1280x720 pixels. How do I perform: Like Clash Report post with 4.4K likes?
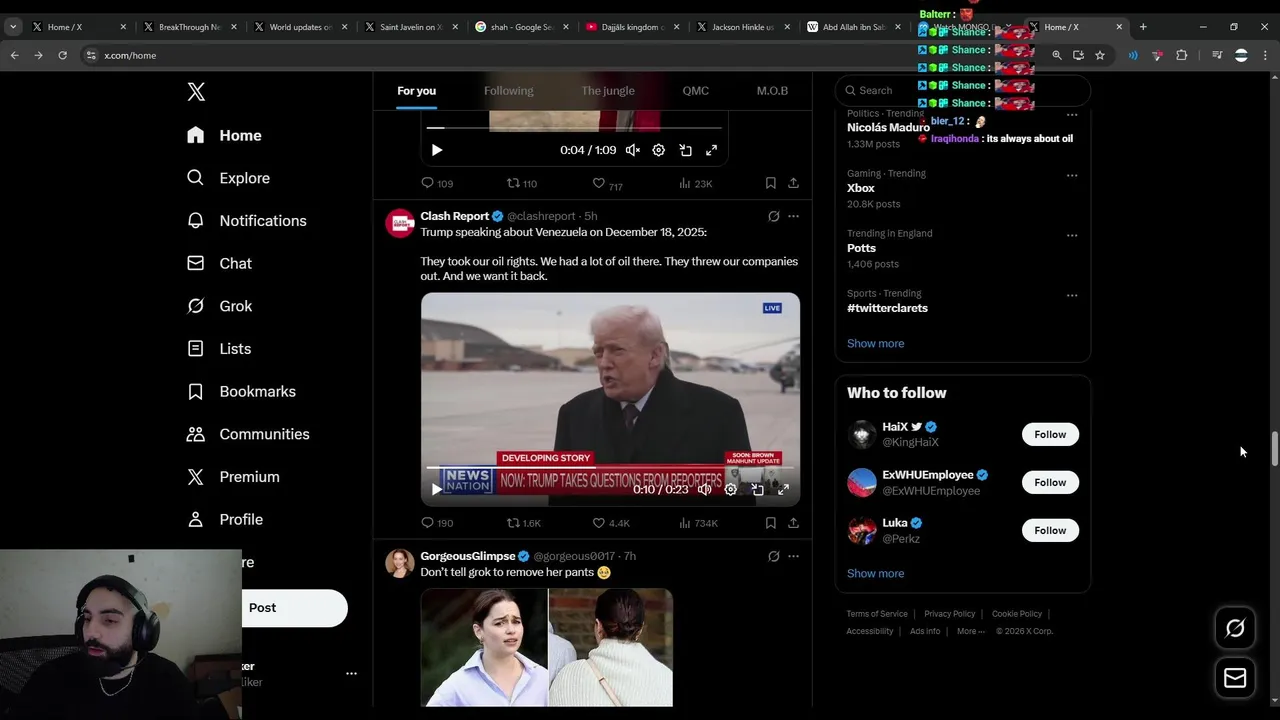610,523
